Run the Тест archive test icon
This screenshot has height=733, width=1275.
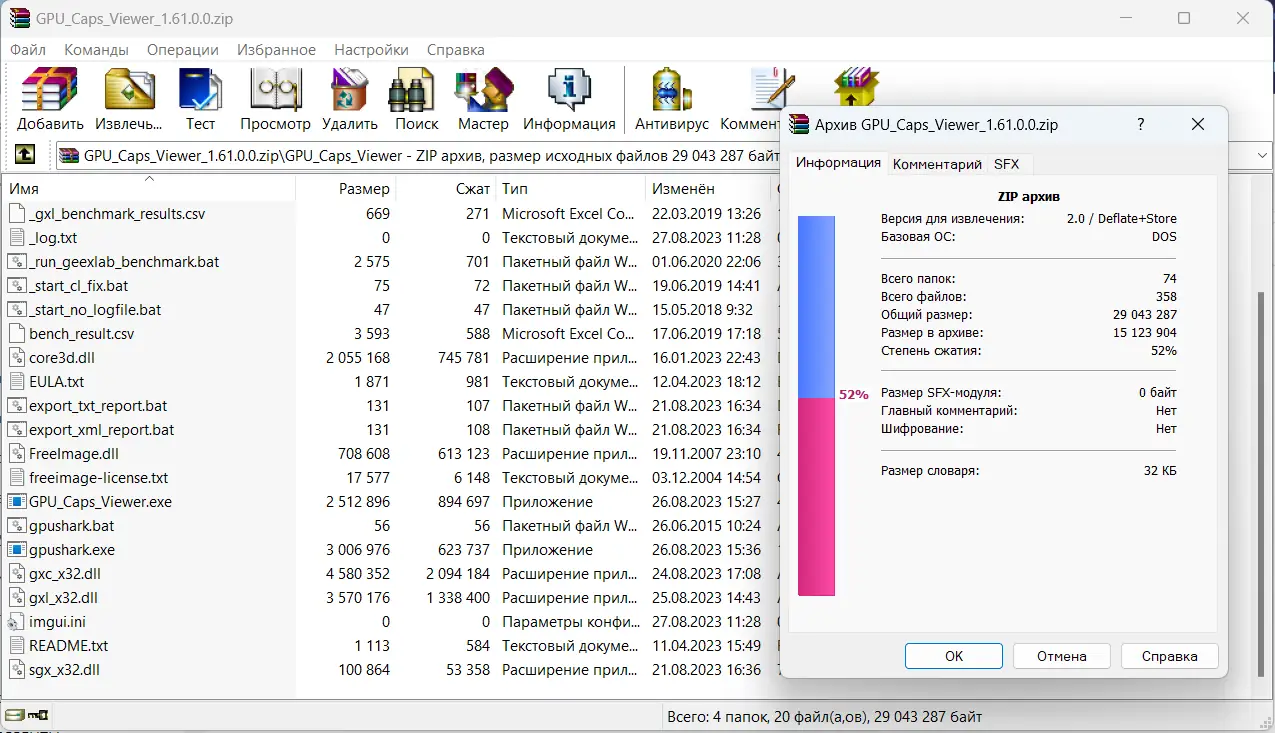coord(200,90)
